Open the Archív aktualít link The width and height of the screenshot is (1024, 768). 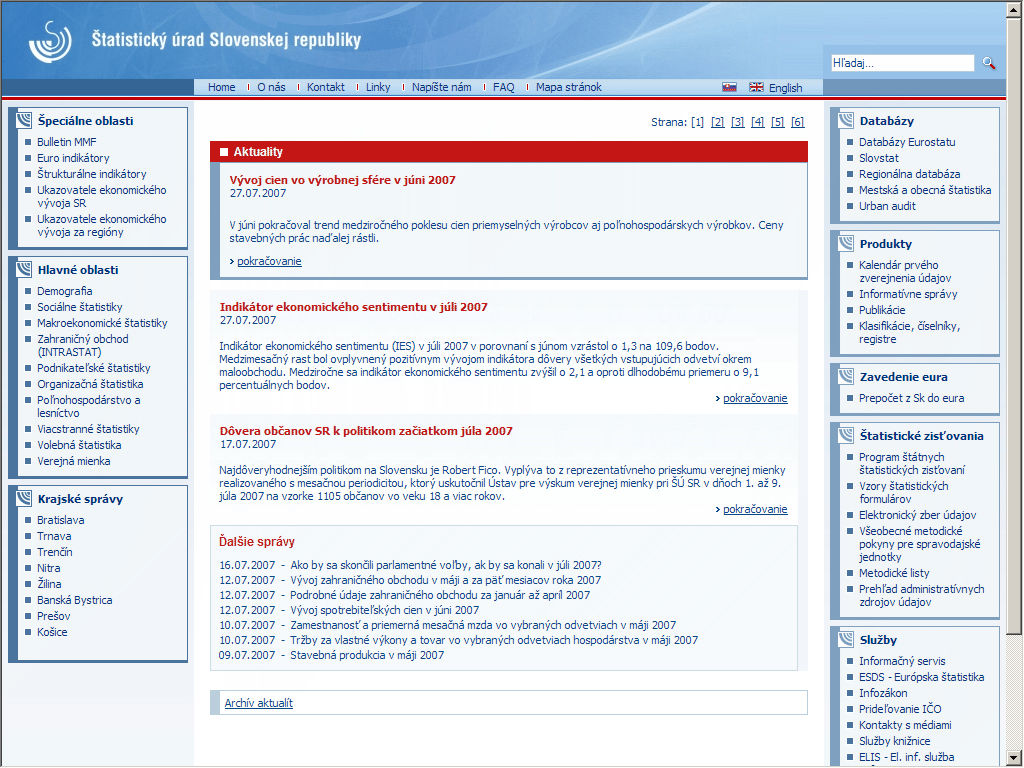[259, 703]
